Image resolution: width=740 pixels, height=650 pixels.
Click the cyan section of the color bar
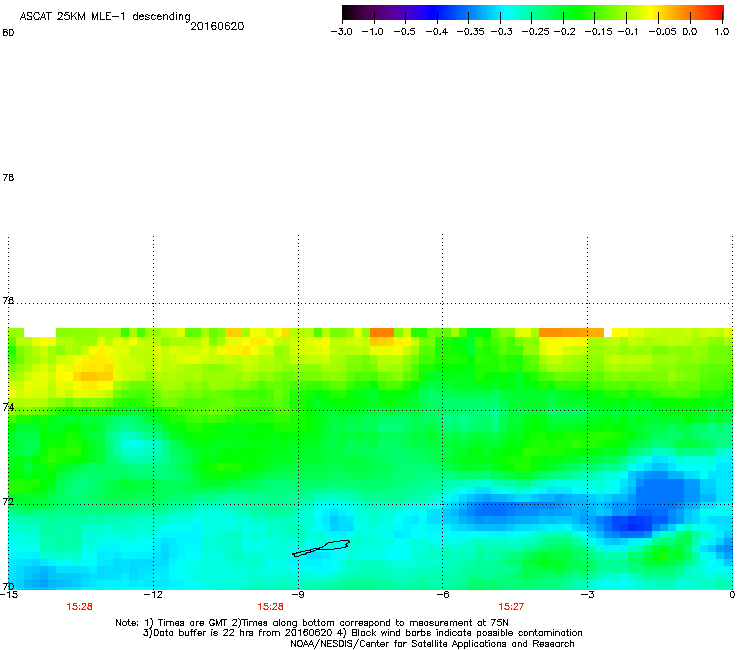coord(505,13)
